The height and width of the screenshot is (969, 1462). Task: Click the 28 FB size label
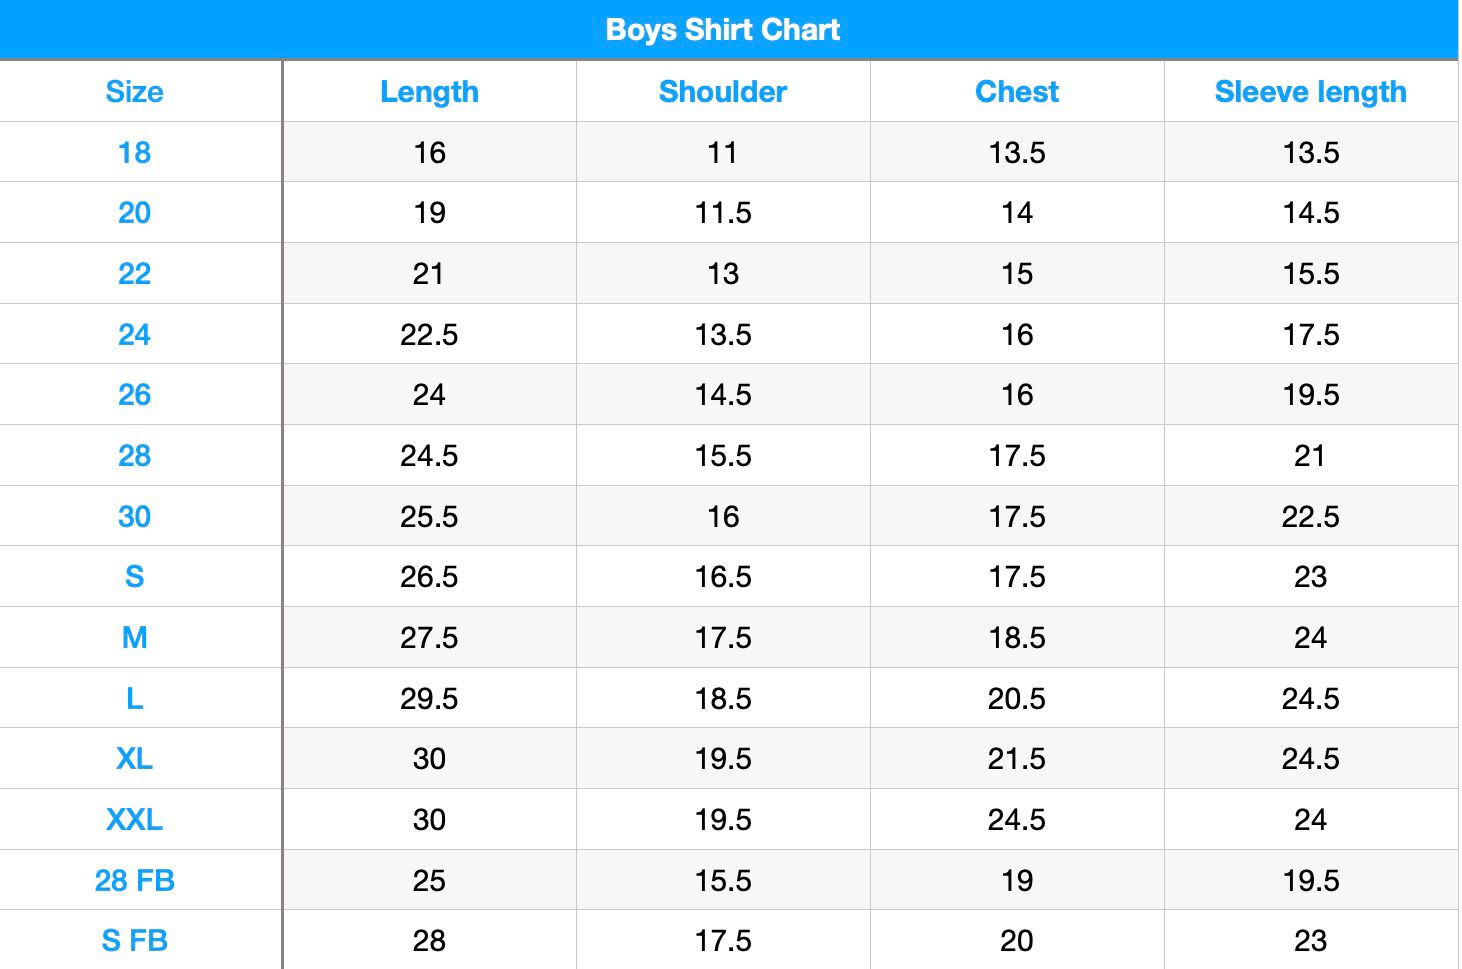click(134, 881)
